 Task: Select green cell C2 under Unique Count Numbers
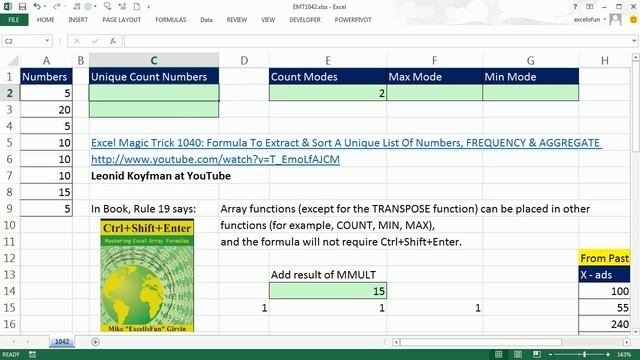154,93
